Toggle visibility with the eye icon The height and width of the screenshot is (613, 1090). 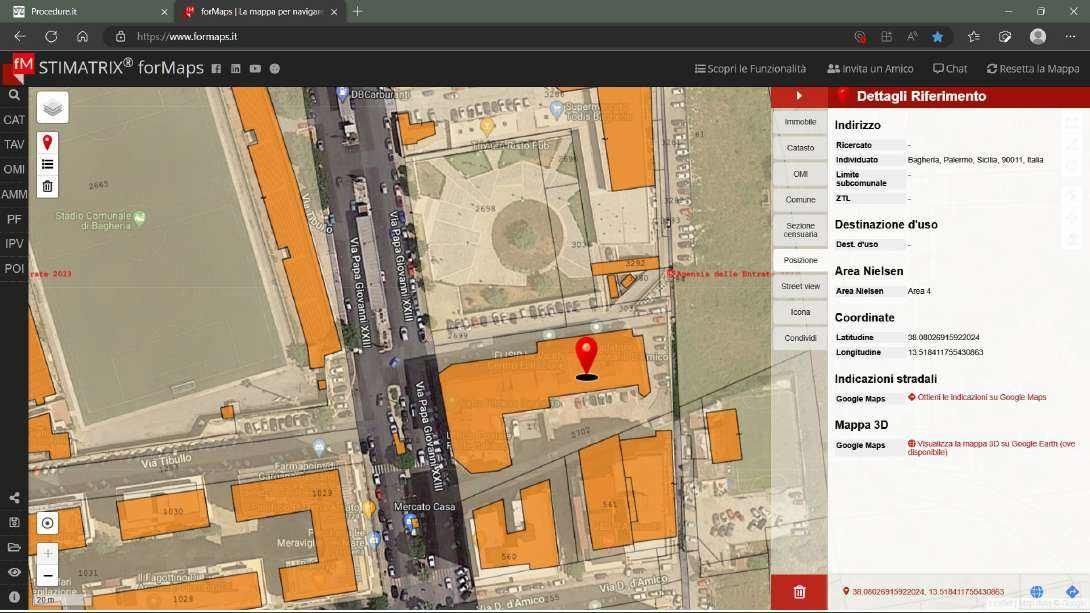click(14, 572)
